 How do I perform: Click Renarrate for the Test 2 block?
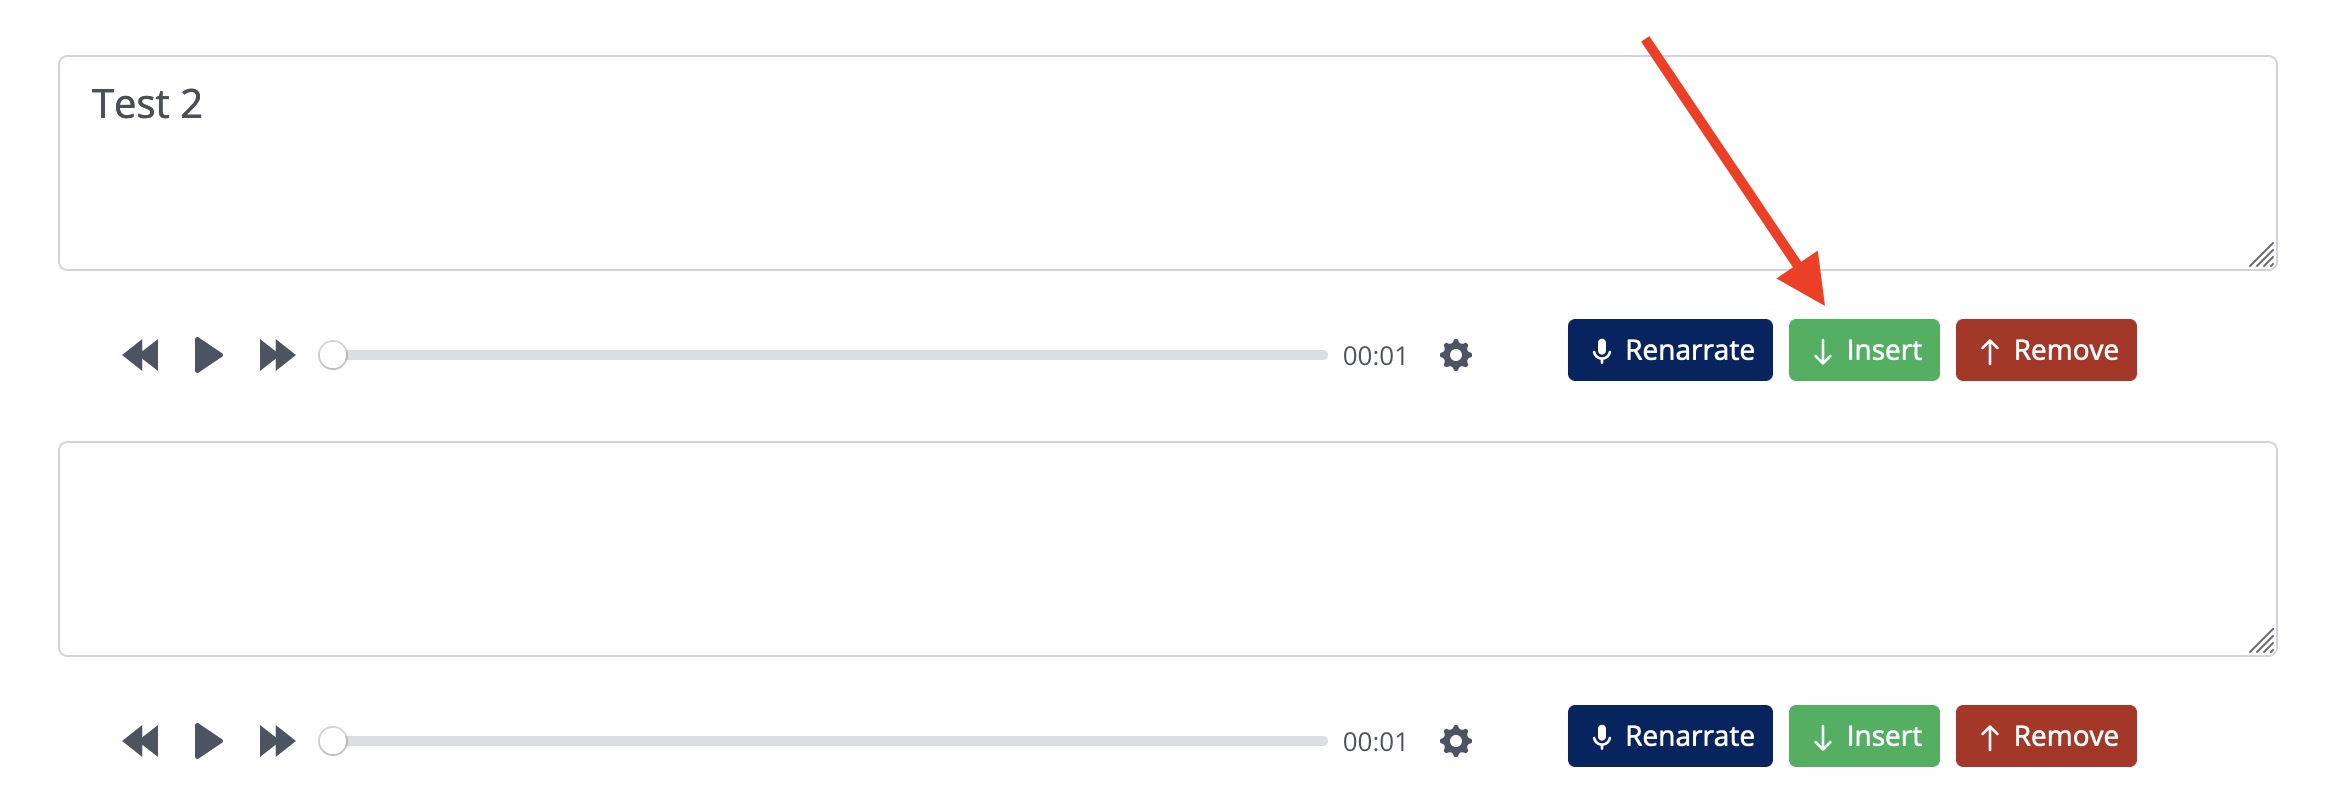[1670, 350]
